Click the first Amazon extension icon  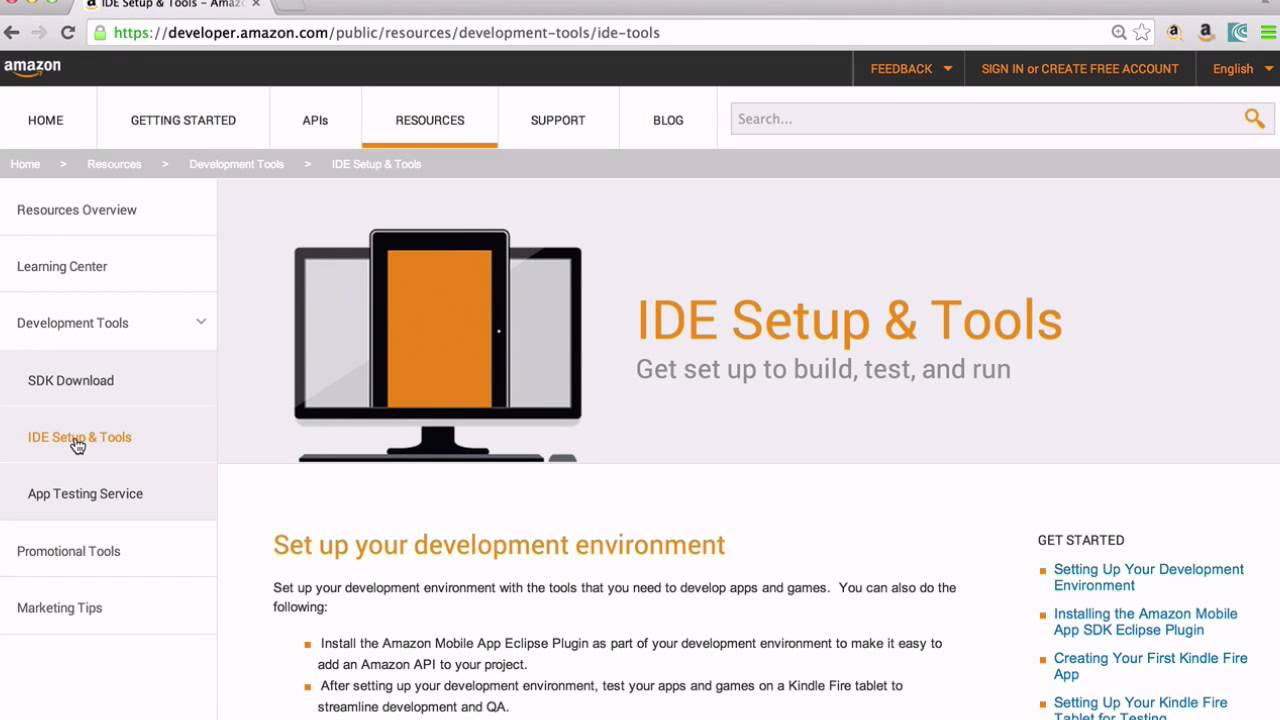pyautogui.click(x=1174, y=32)
